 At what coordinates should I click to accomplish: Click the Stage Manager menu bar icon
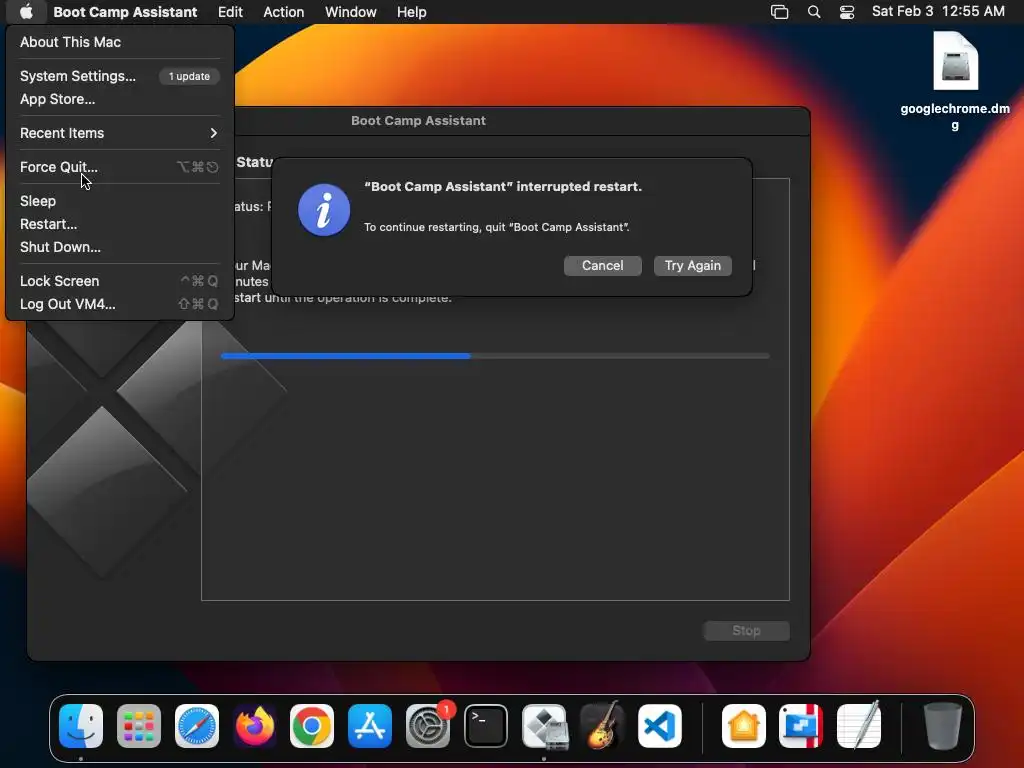[780, 12]
